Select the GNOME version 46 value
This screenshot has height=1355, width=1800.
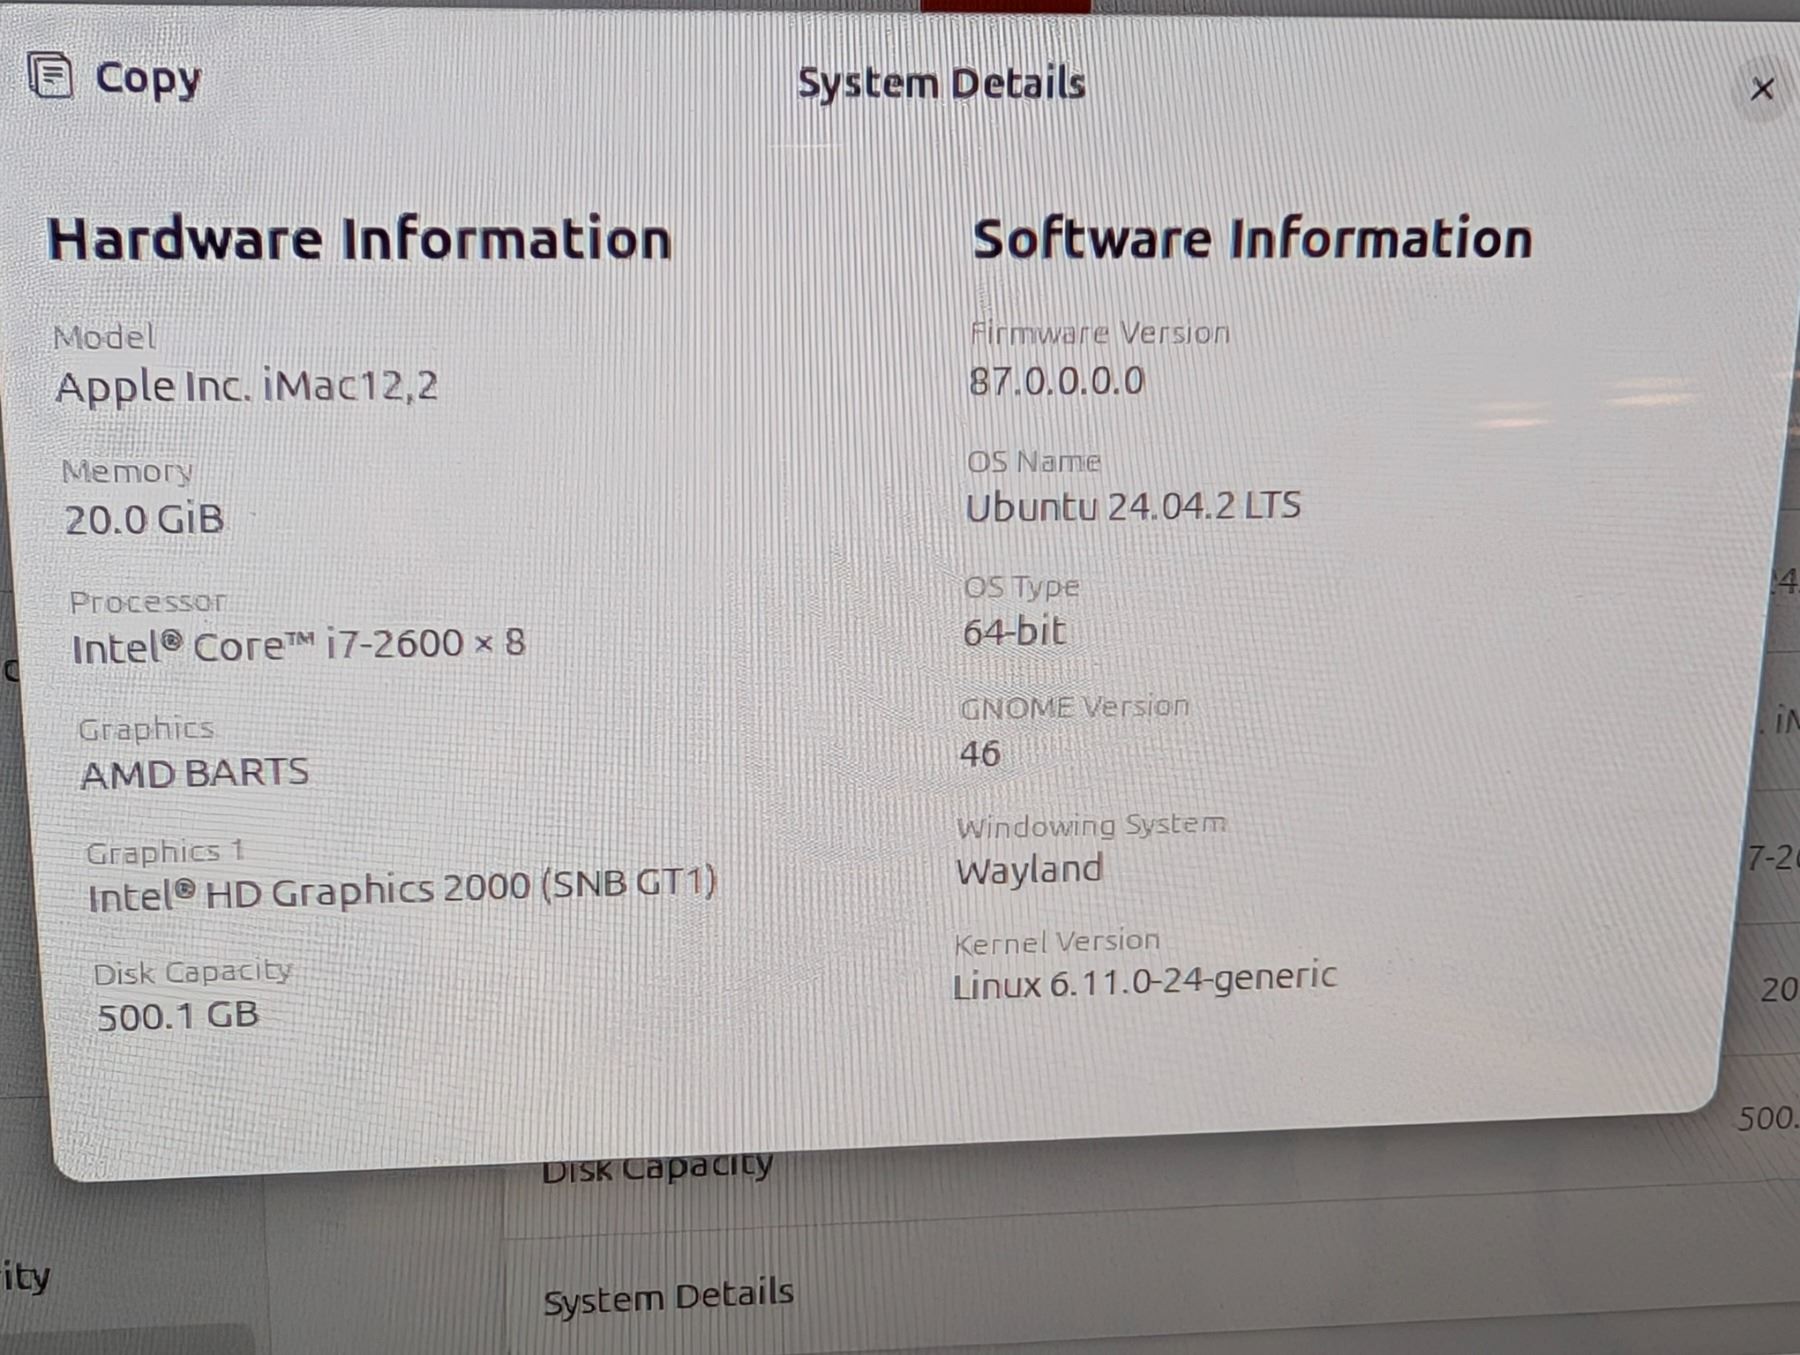[980, 753]
